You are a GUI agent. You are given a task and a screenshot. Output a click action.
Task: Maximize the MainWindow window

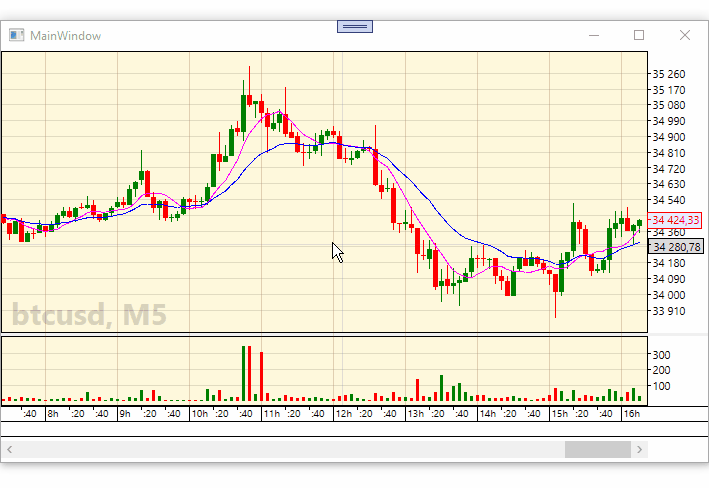(639, 35)
